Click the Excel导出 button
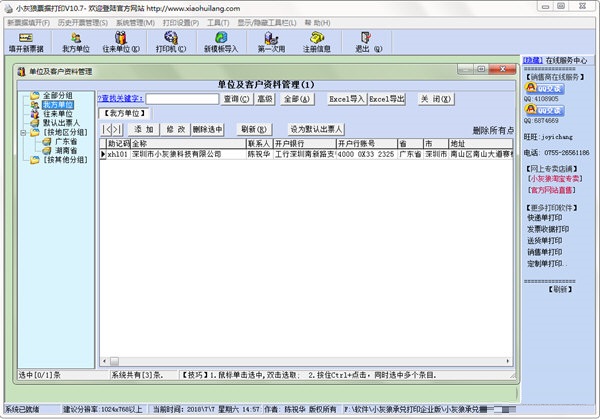600x419 pixels. (387, 99)
